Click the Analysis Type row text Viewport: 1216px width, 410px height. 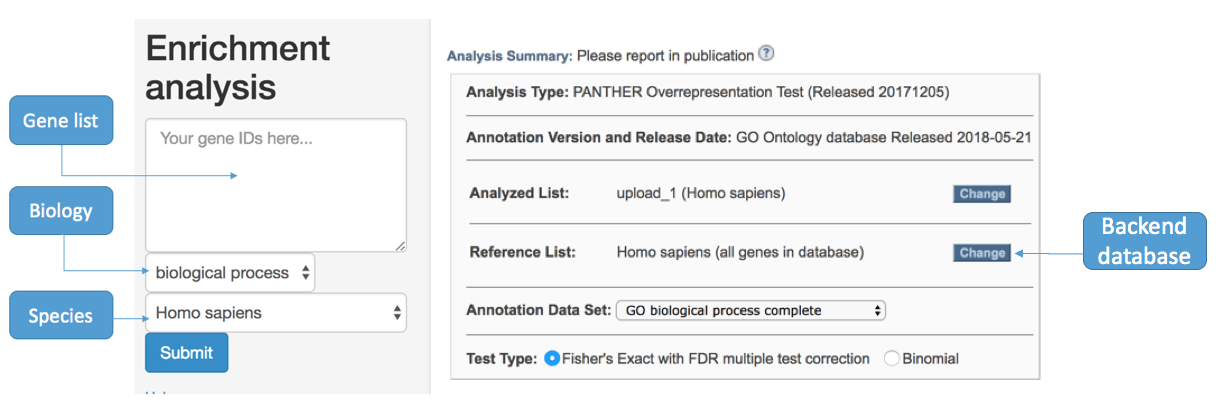(707, 92)
